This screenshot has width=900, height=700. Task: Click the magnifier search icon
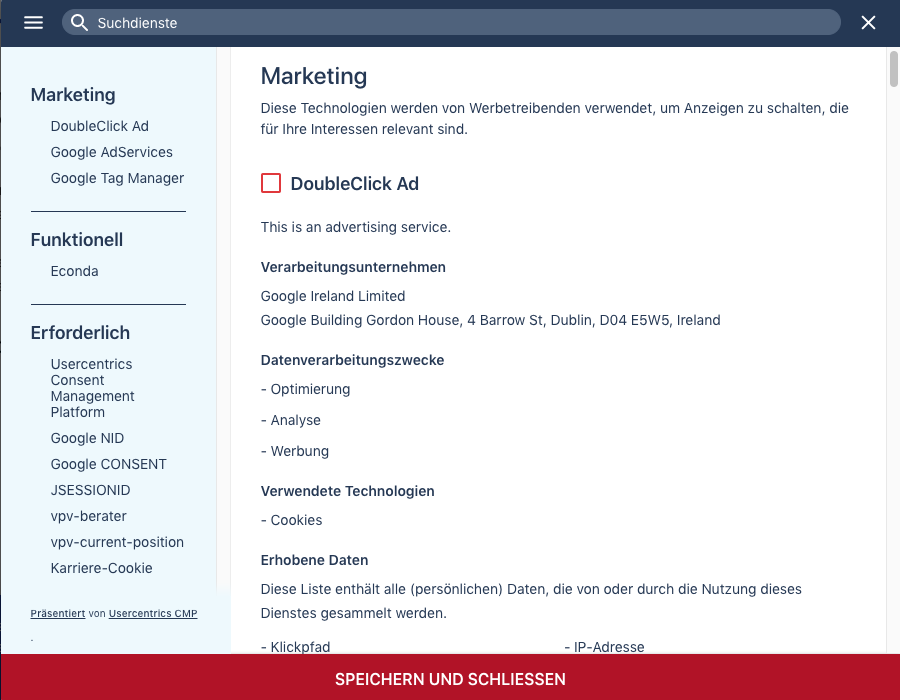[x=79, y=22]
